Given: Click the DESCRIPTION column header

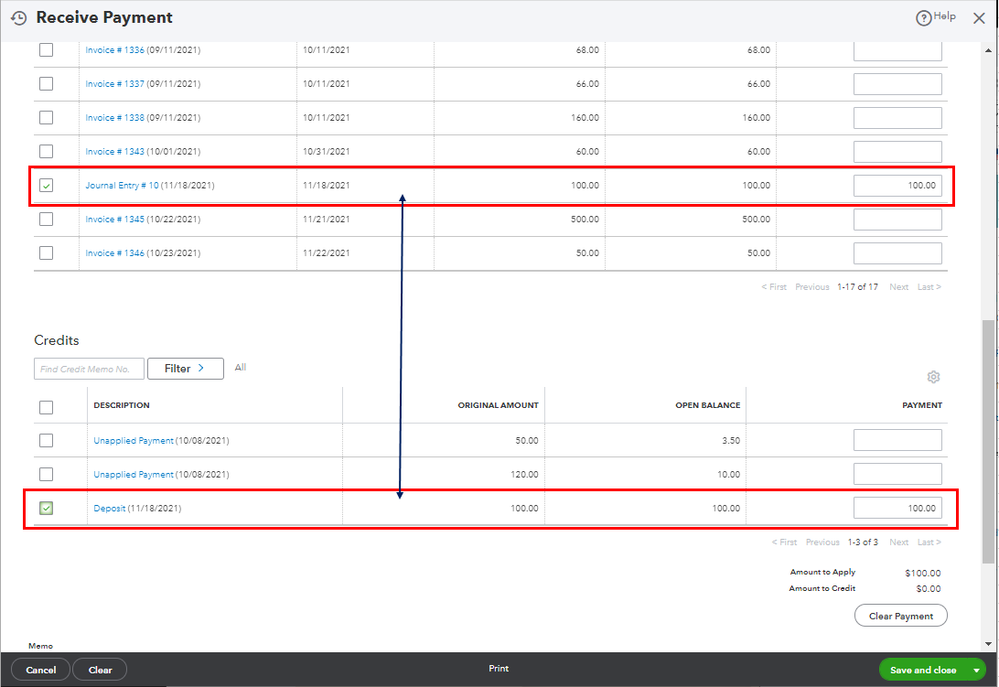Looking at the screenshot, I should pos(122,405).
